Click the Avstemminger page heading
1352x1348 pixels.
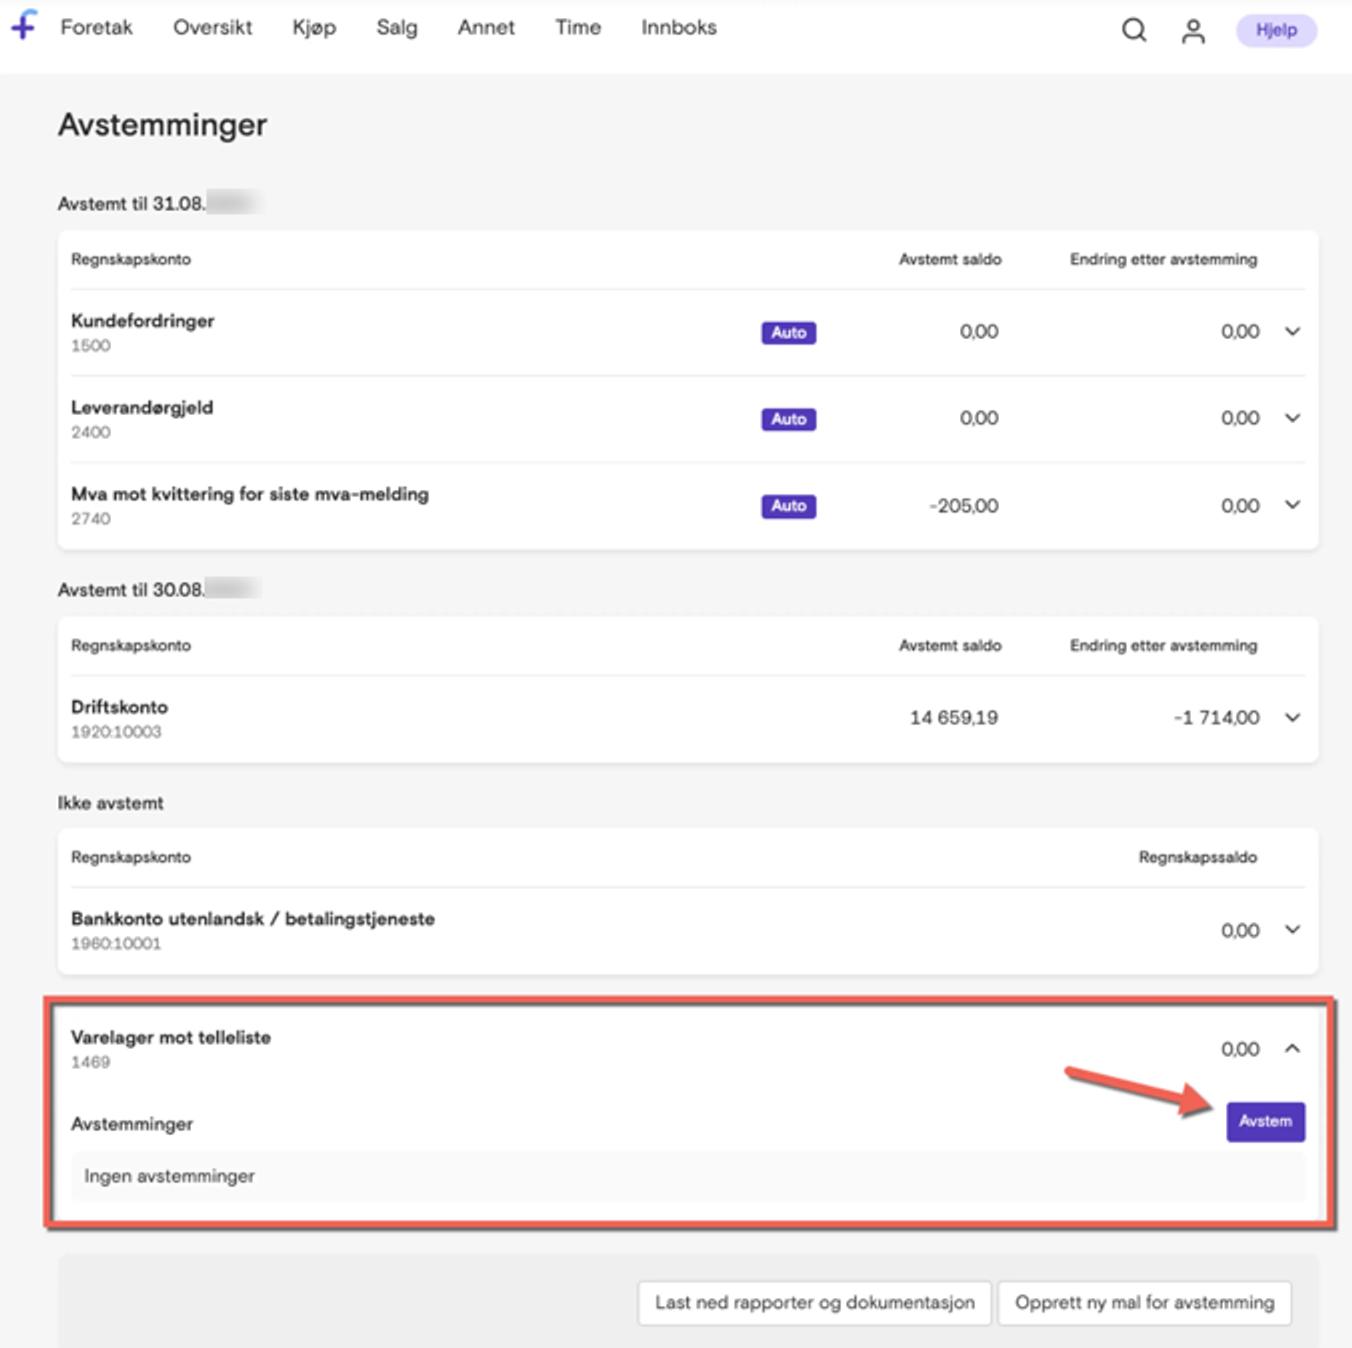[162, 125]
